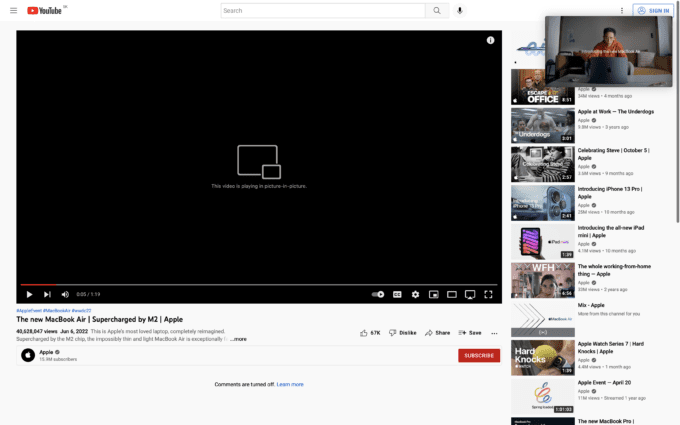Go to YouTube home via logo
The image size is (680, 425).
(44, 10)
